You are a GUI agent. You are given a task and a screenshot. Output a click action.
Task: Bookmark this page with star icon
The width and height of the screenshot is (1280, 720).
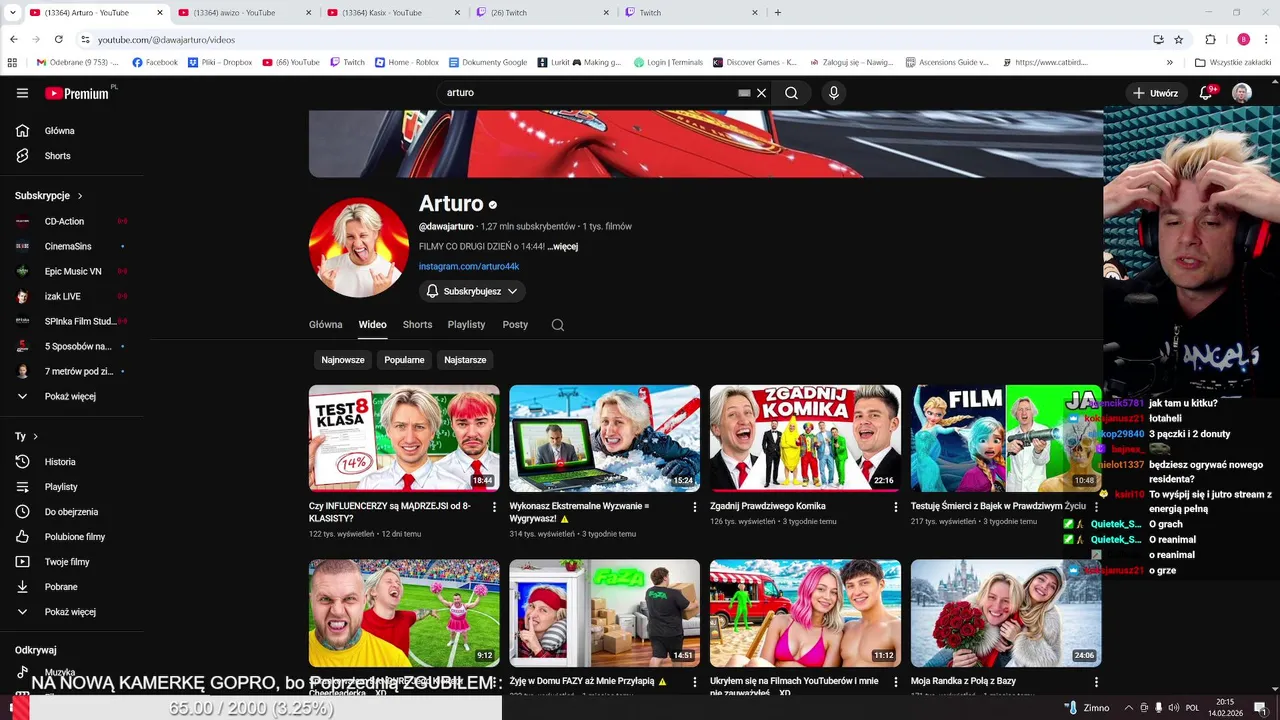pos(1179,39)
